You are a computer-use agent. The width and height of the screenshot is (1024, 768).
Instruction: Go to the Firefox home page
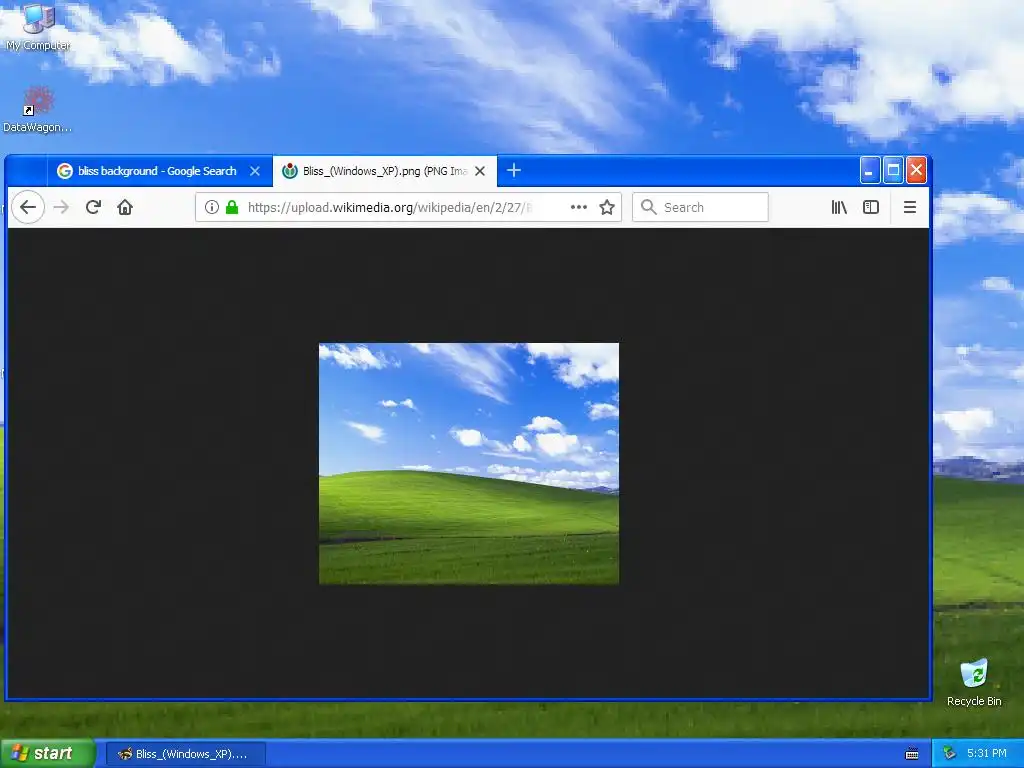[125, 207]
